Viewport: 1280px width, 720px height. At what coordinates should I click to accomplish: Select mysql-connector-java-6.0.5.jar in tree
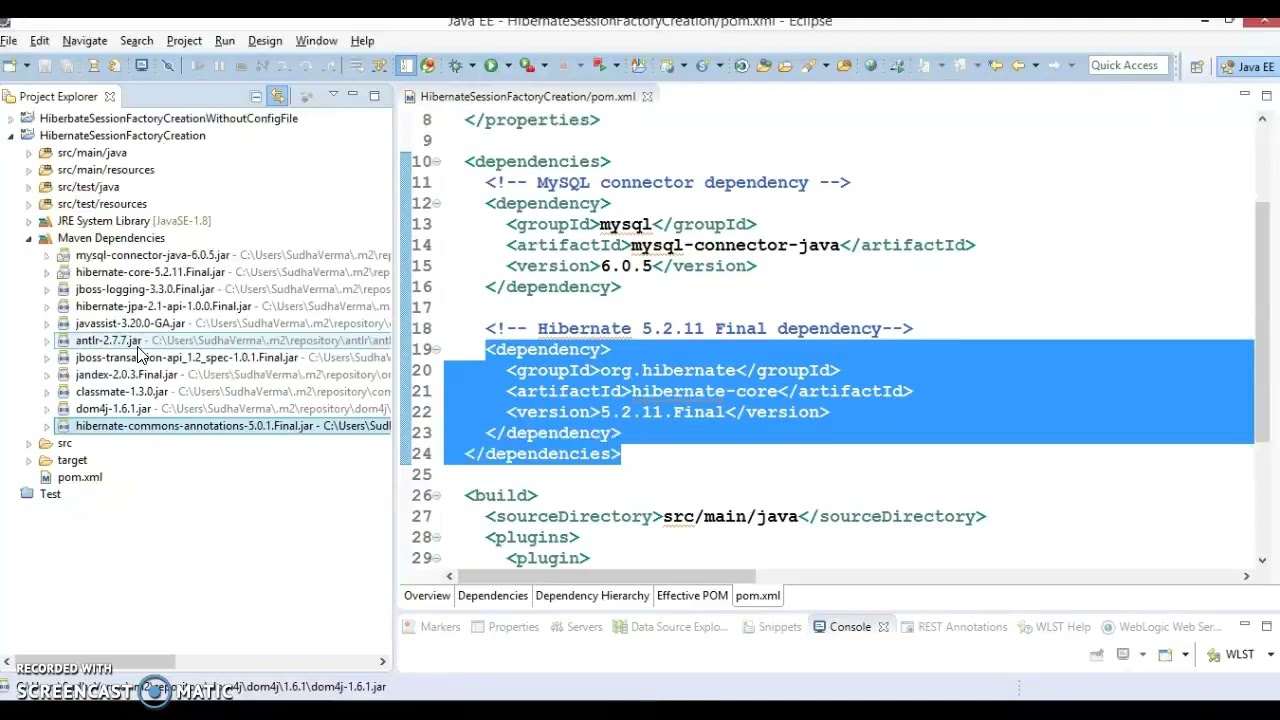pyautogui.click(x=152, y=255)
